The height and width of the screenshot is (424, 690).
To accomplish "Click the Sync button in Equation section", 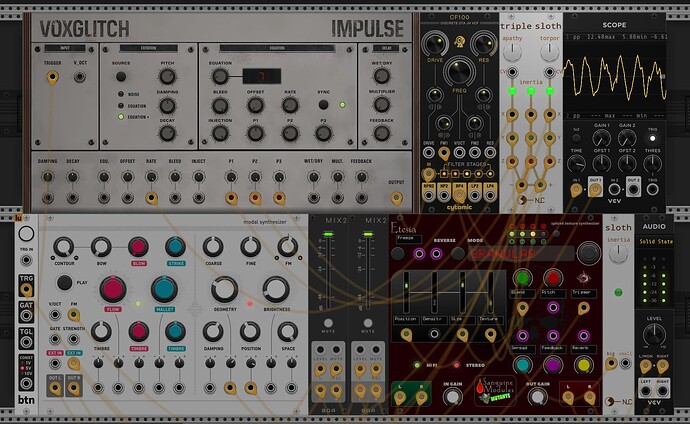I will click(x=325, y=104).
